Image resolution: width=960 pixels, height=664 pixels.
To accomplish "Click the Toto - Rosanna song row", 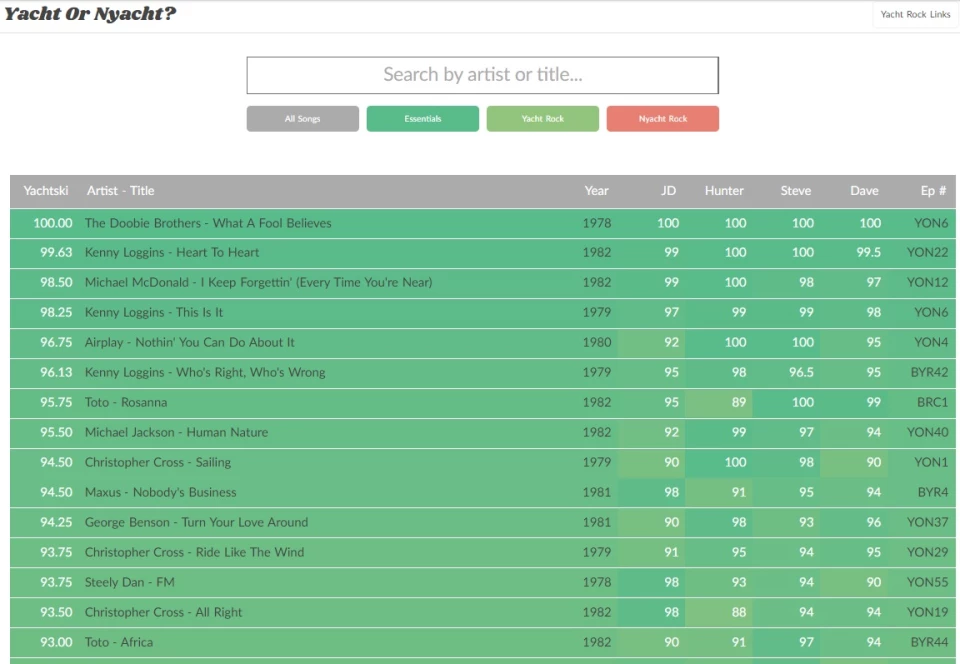I will click(126, 402).
